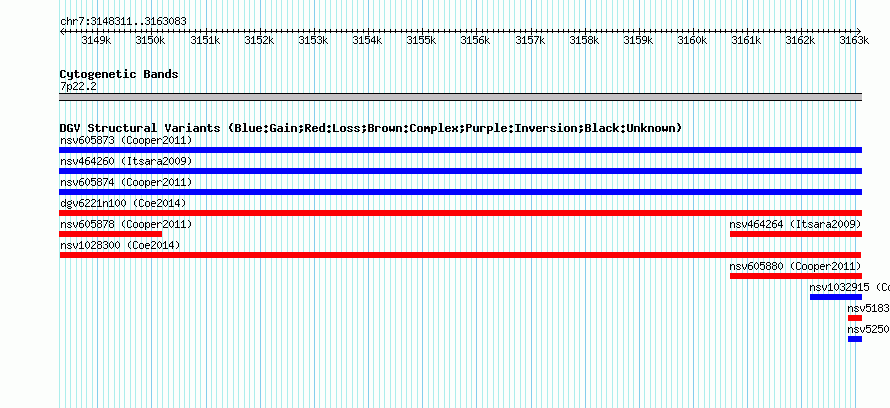The image size is (890, 408).
Task: Click the 3155k ruler tick label
Action: pos(422,40)
